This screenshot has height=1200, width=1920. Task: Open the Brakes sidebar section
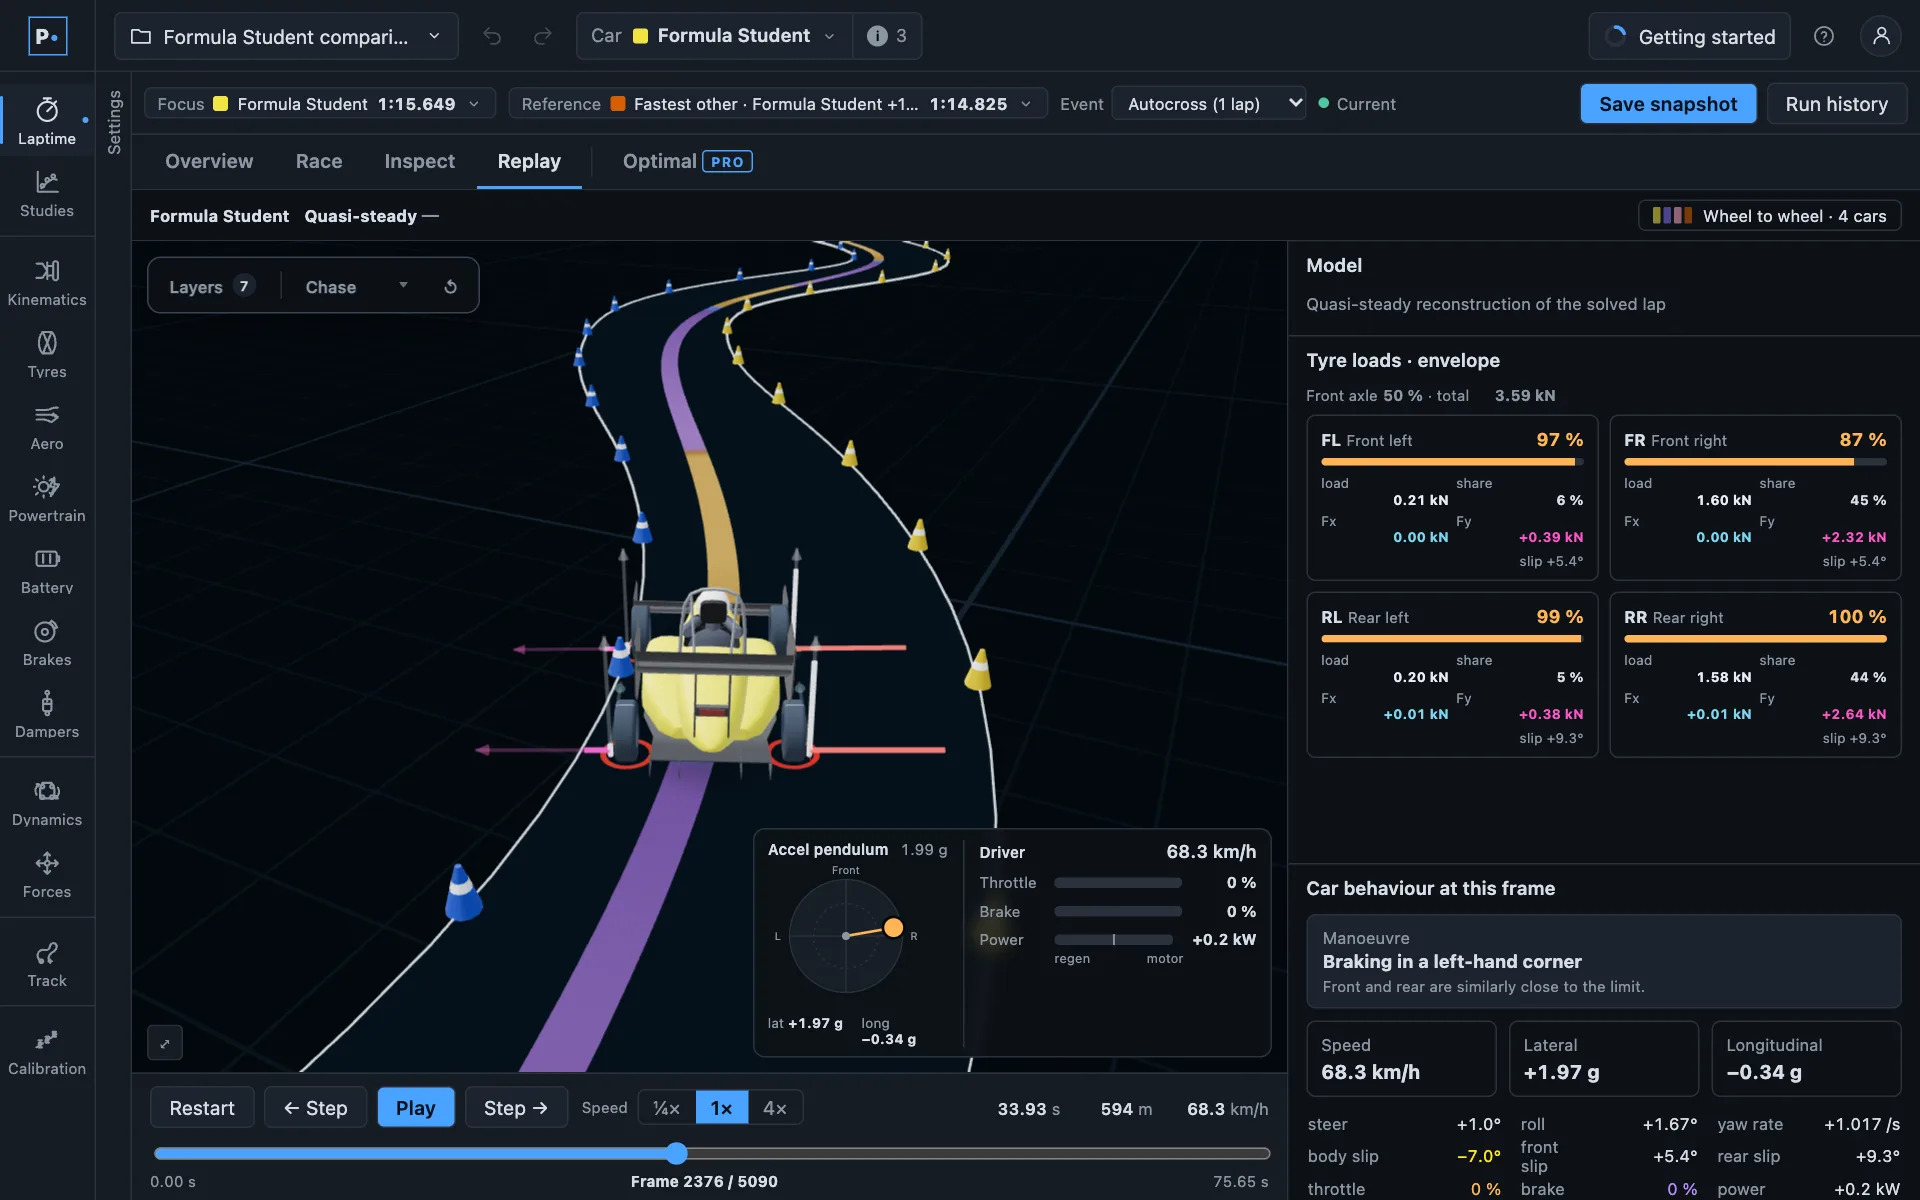pyautogui.click(x=47, y=643)
